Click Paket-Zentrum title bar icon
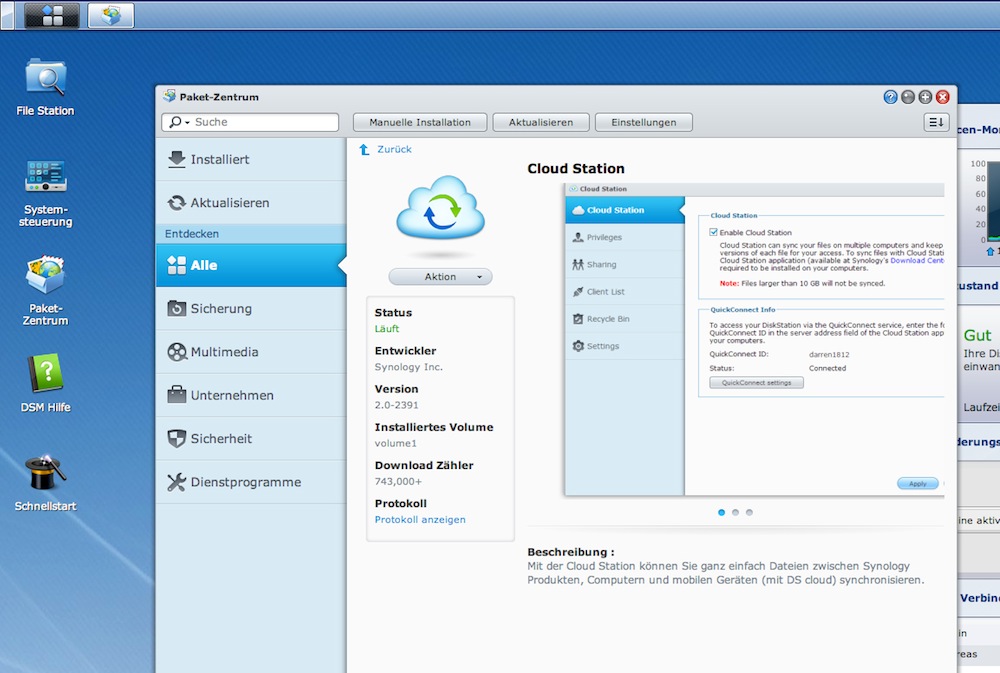 coord(169,96)
